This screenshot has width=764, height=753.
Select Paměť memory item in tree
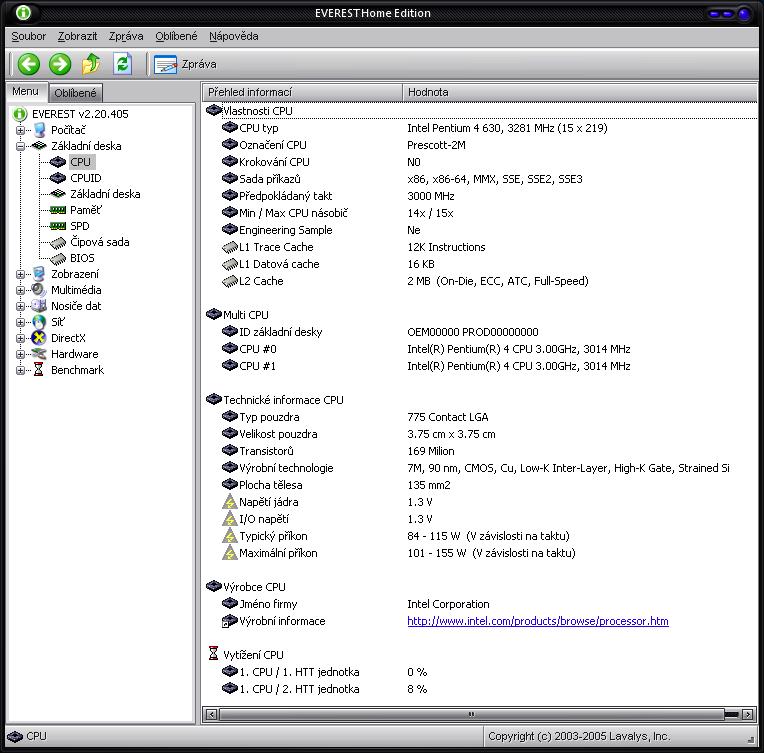pos(85,210)
